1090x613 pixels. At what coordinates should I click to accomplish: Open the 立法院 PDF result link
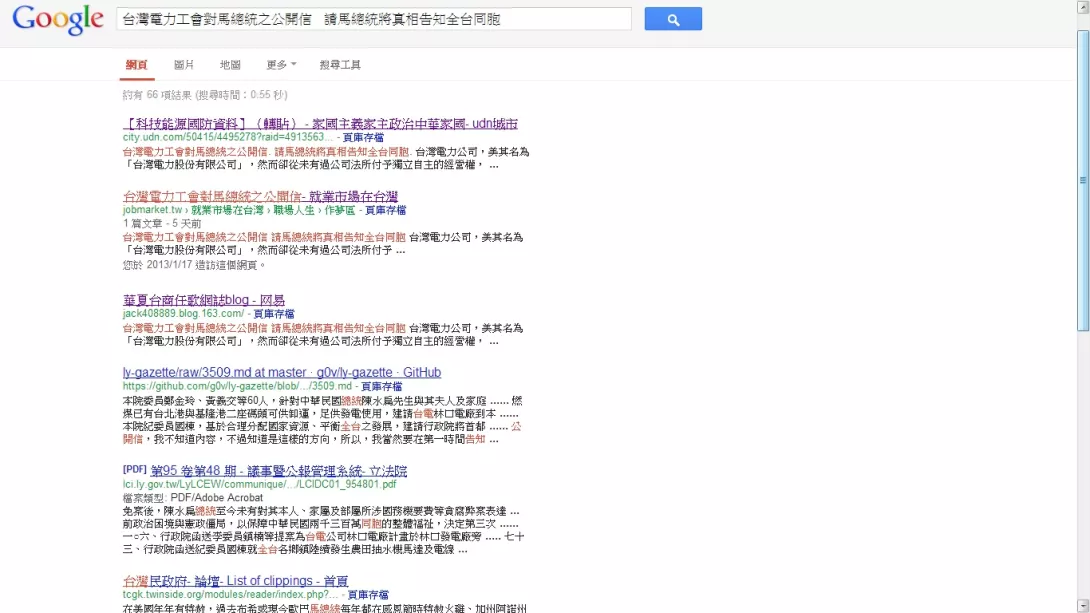[x=278, y=470]
